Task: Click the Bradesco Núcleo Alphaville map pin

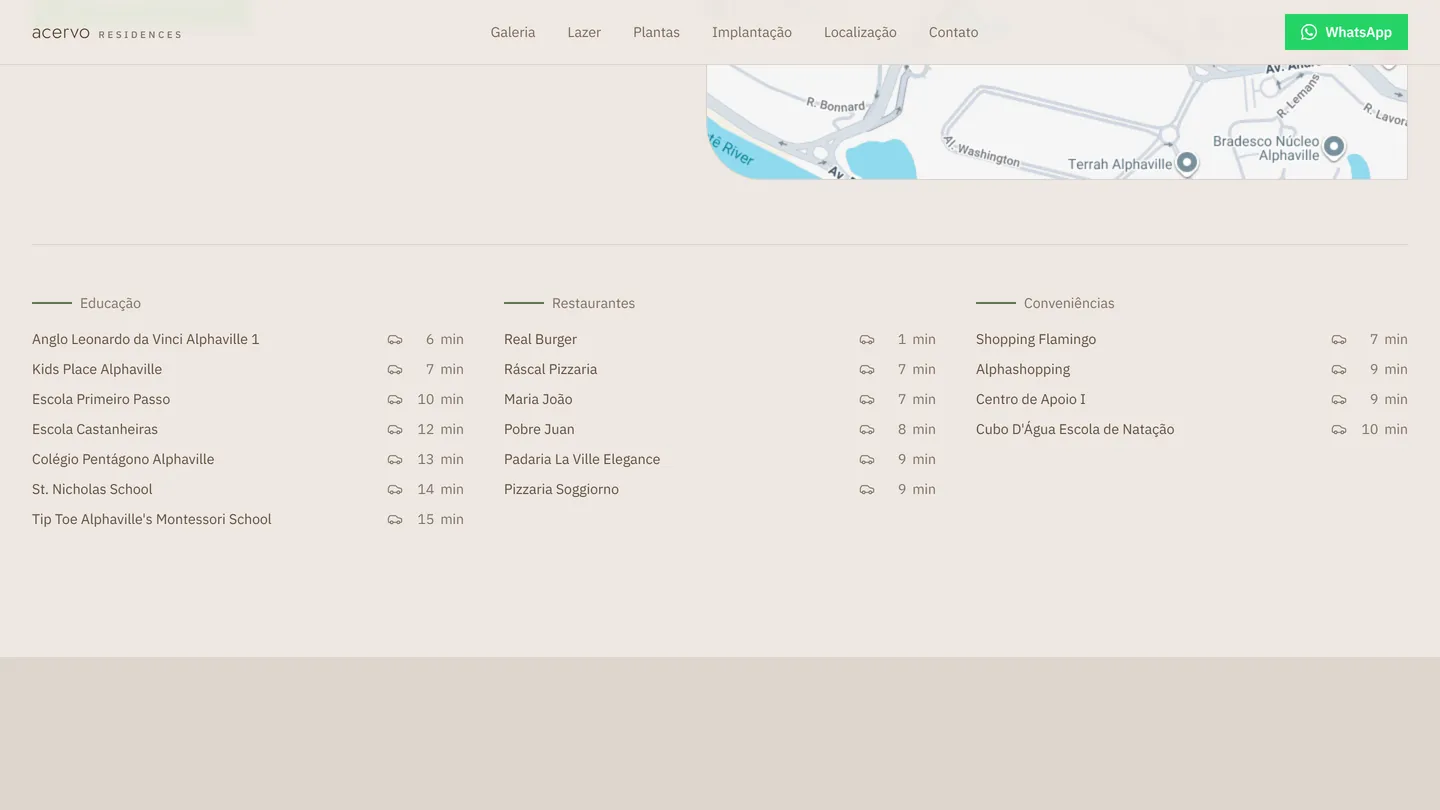Action: point(1333,148)
